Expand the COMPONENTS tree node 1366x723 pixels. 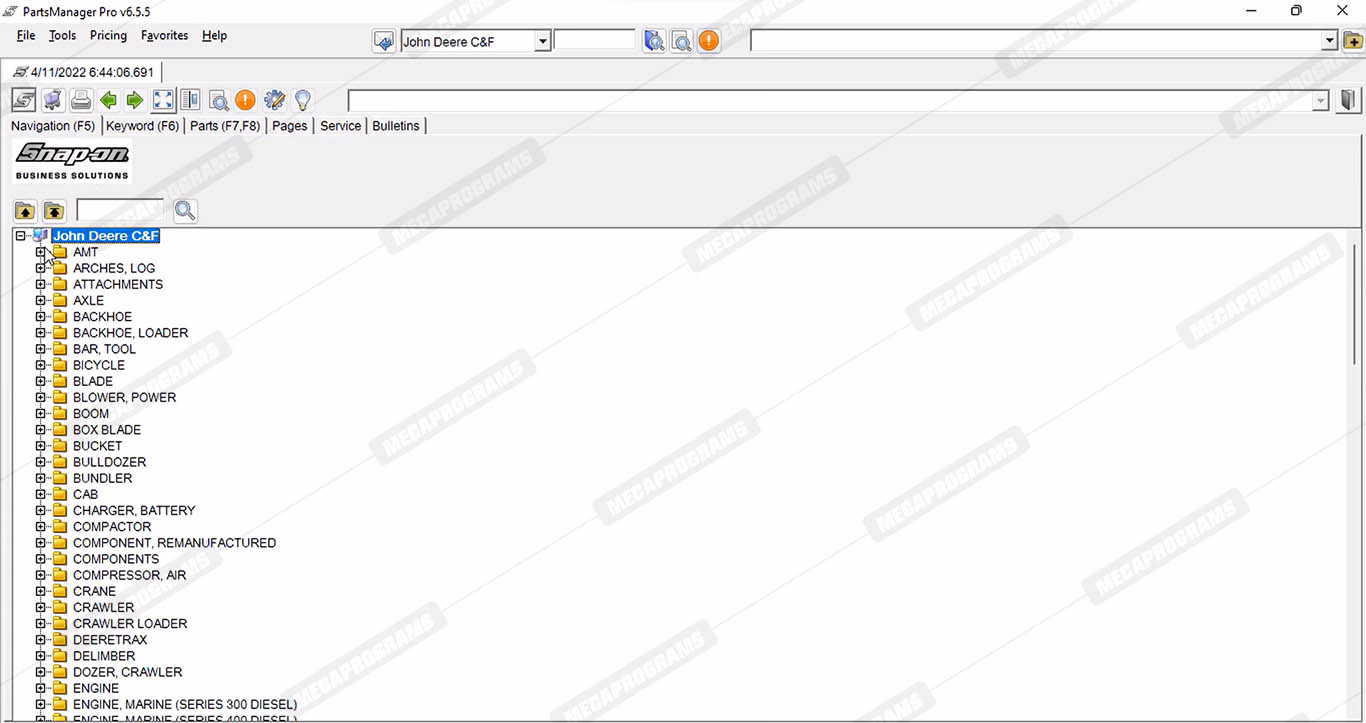[x=41, y=559]
